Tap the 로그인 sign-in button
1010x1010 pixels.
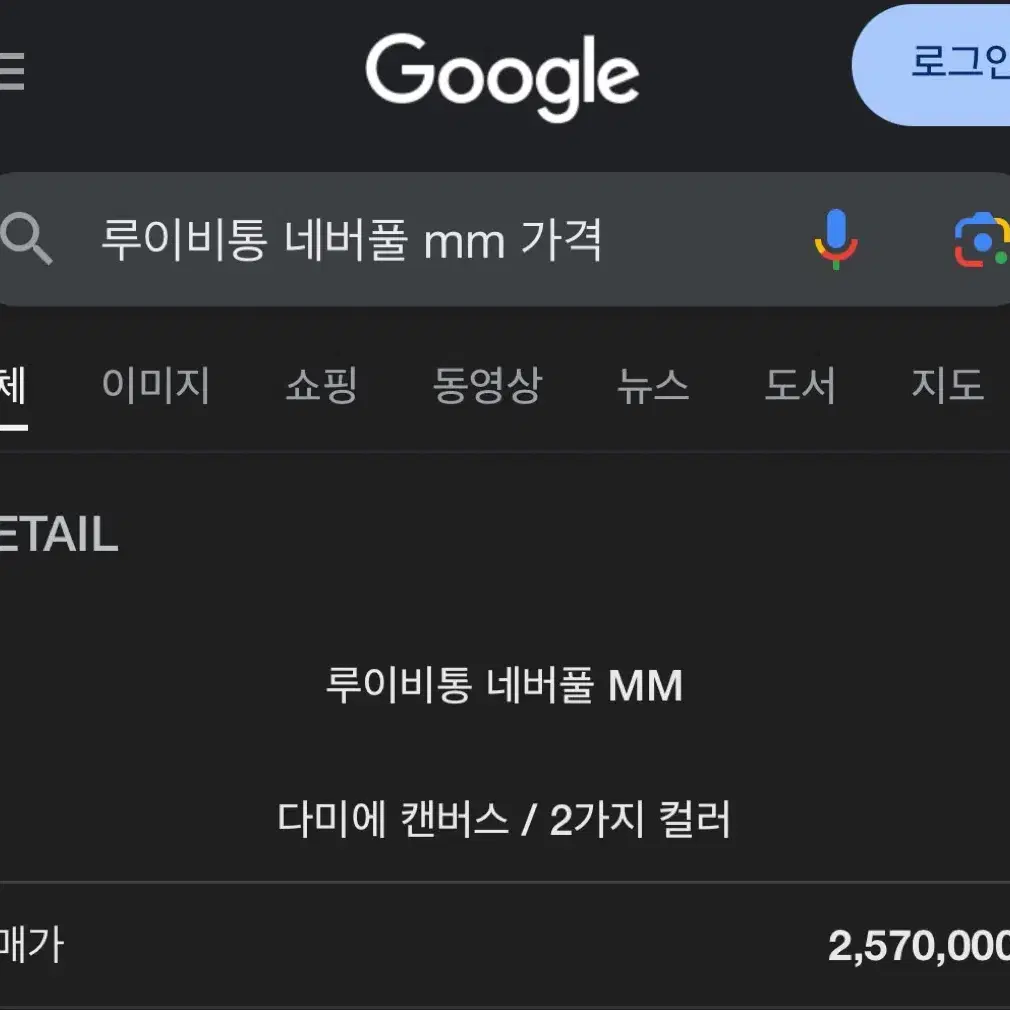tap(931, 64)
